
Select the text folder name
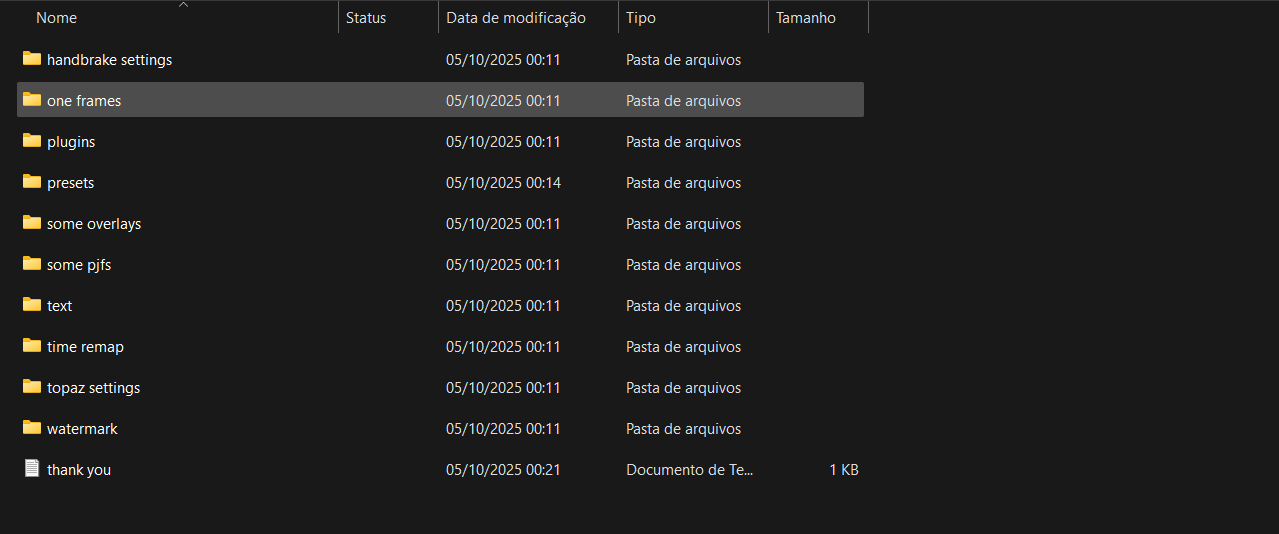pos(60,306)
